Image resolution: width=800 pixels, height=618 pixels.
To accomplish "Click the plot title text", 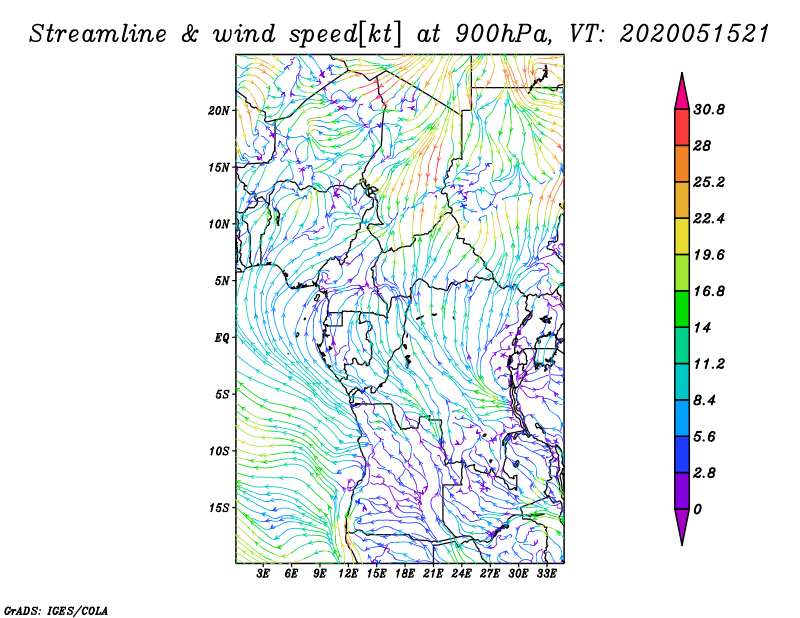I will pyautogui.click(x=399, y=34).
